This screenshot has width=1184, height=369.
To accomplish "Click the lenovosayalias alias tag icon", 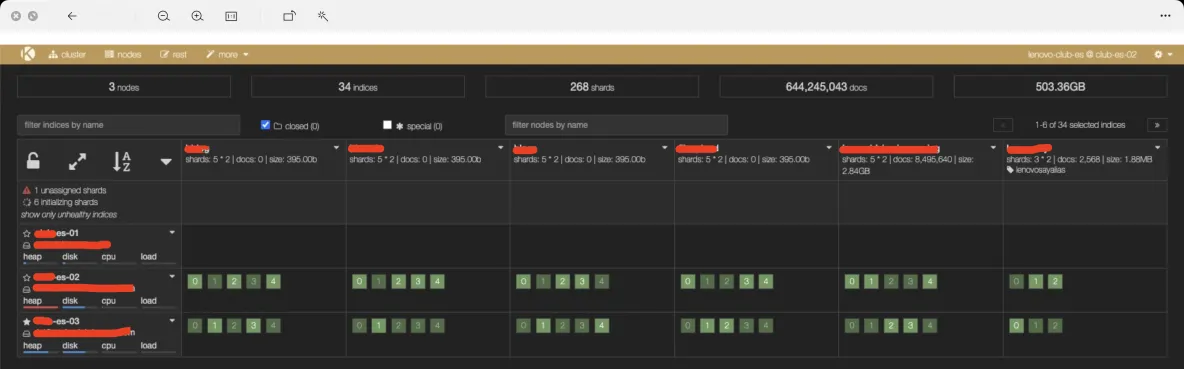I will [1010, 169].
